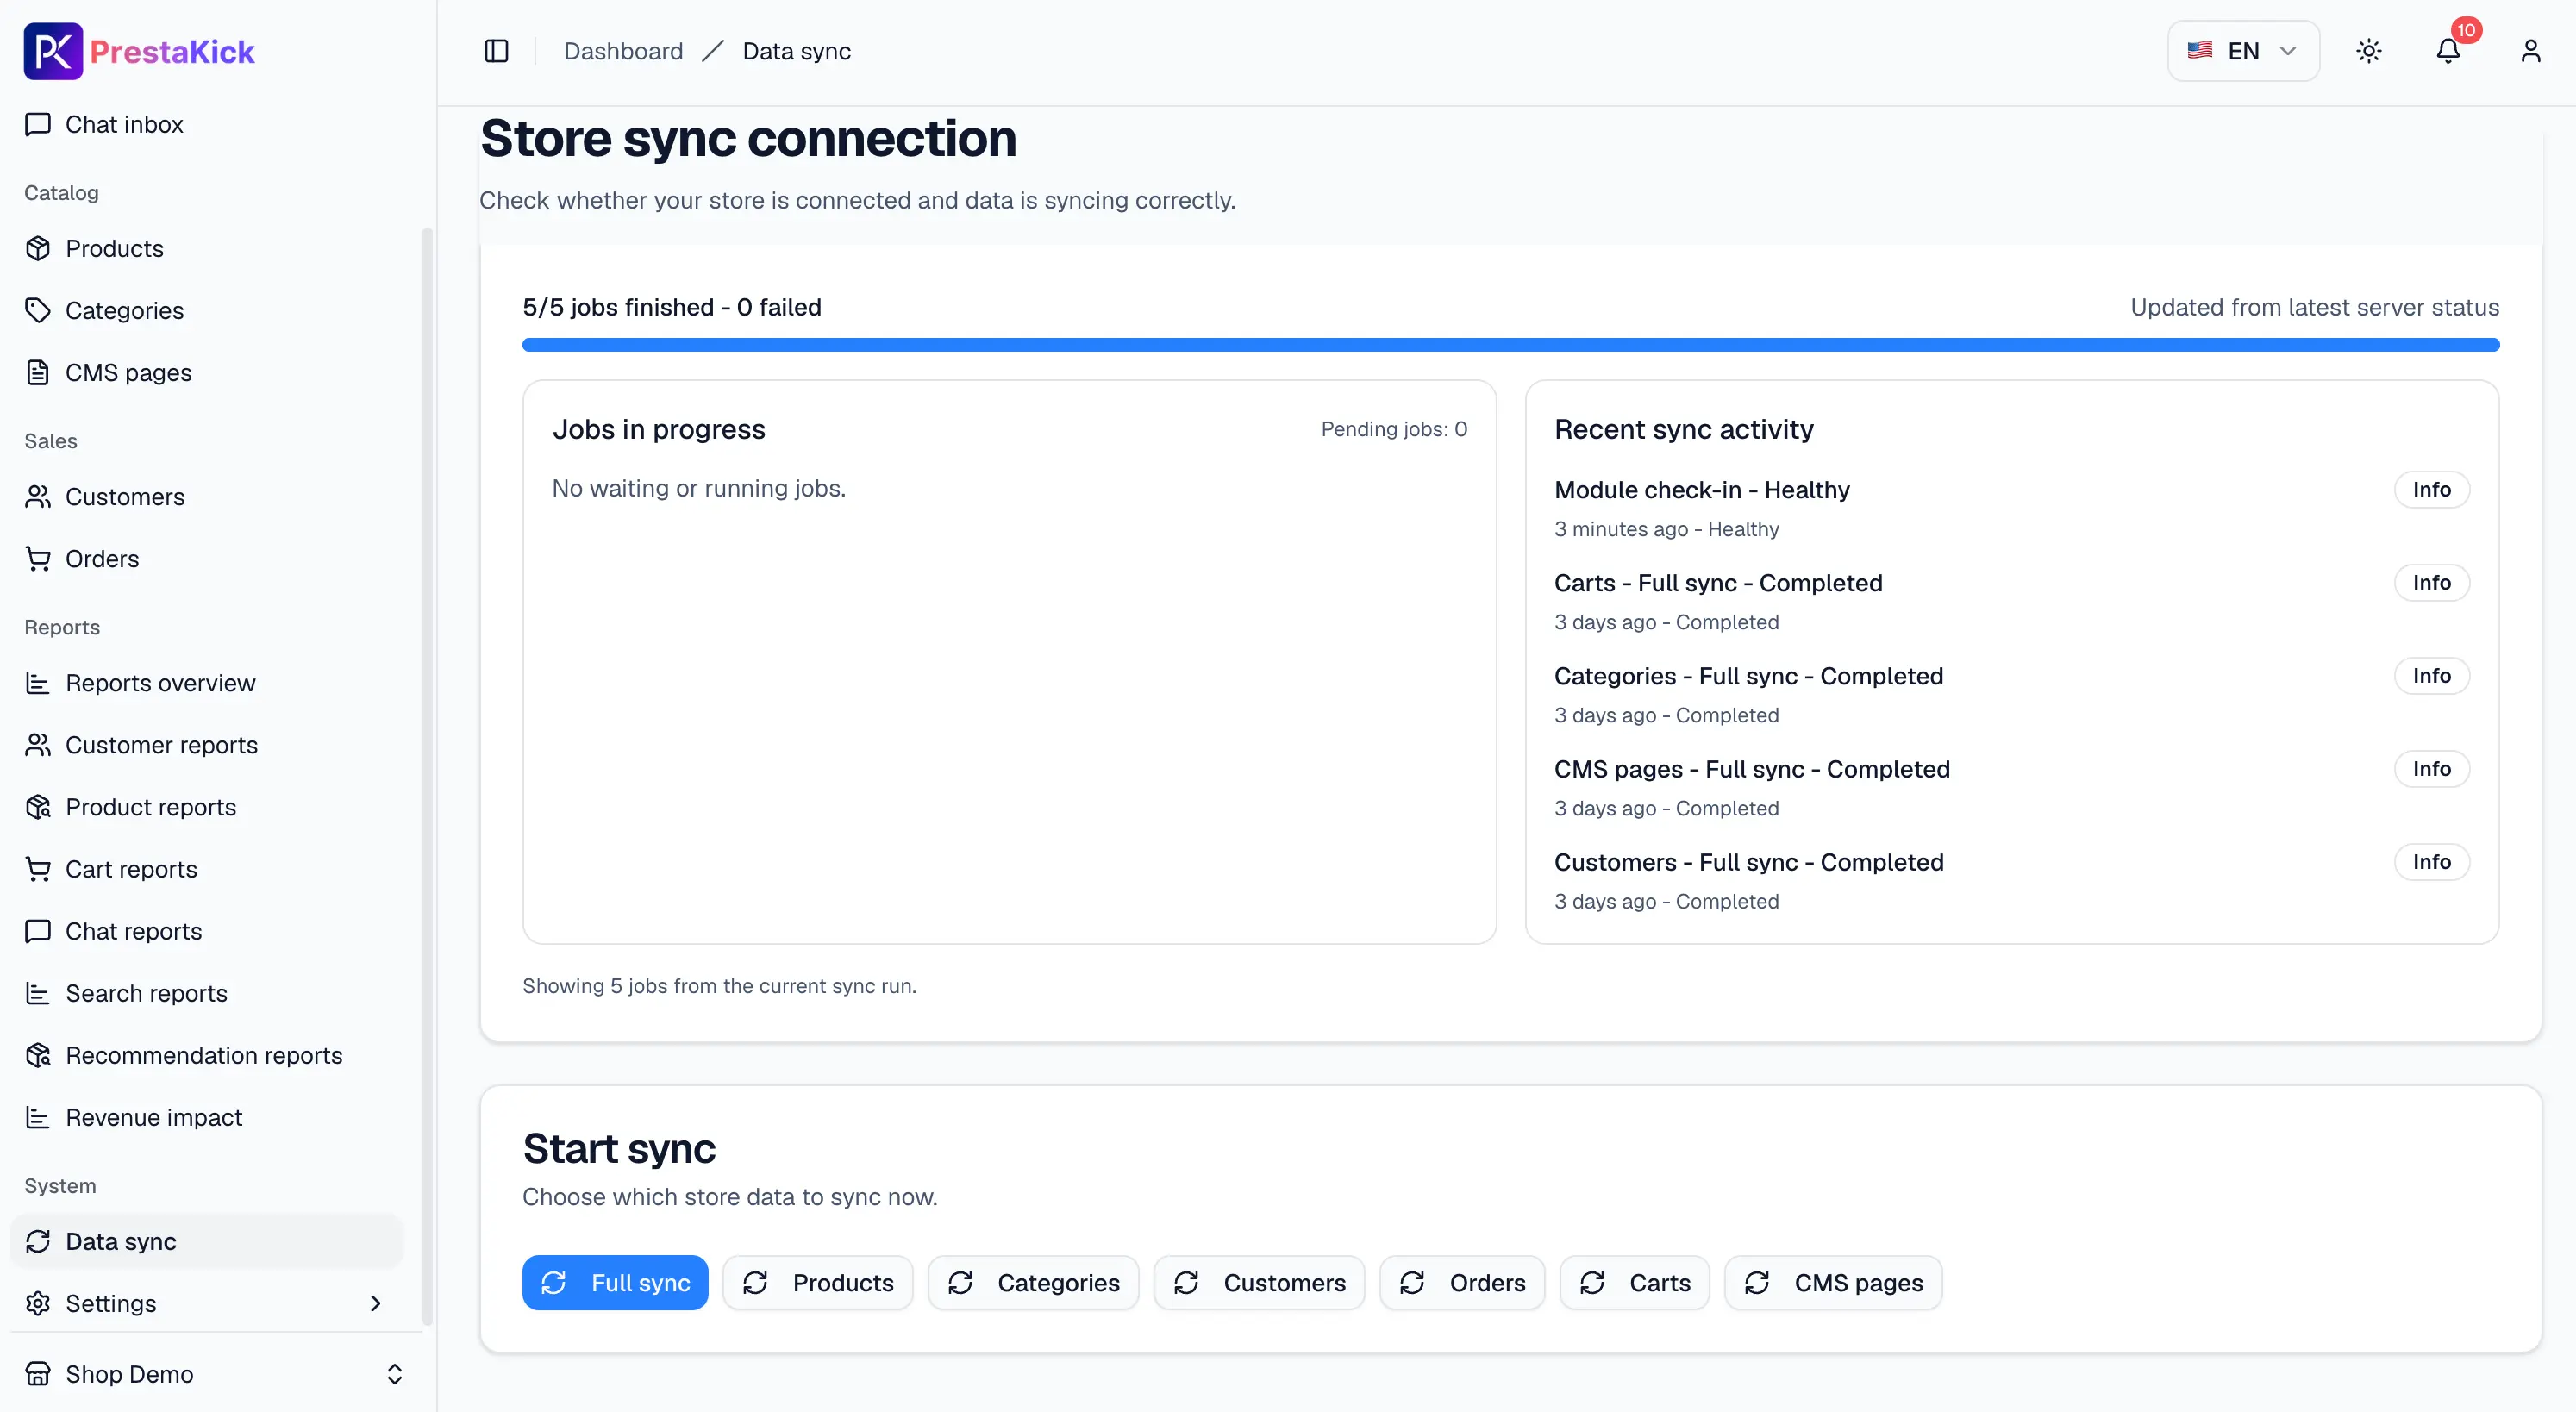Screen dimensions: 2576x1412
Task: Click 'Updated from latest server status' text
Action: pyautogui.click(x=2314, y=307)
